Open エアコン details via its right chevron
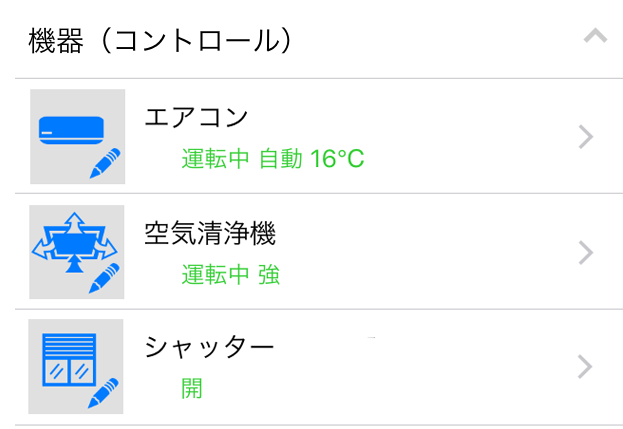 587,137
